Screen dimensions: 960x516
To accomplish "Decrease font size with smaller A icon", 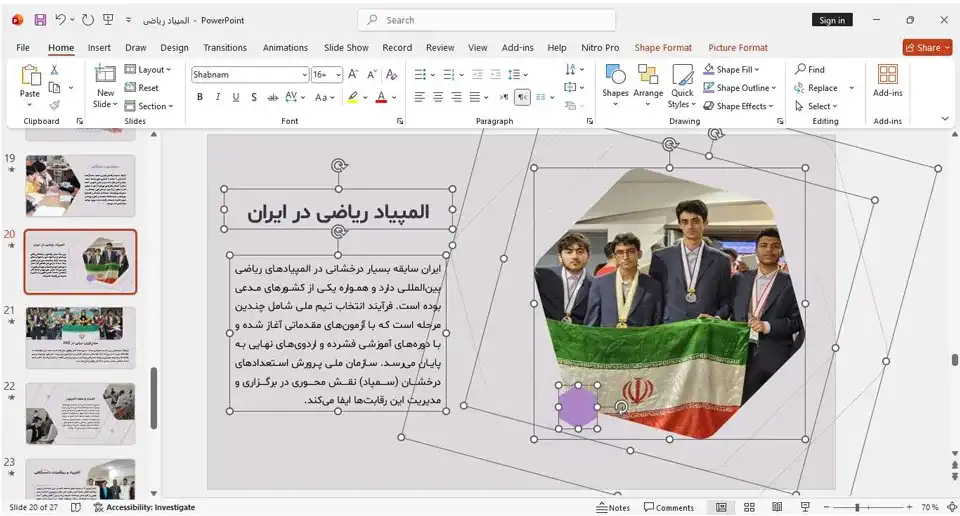I will coord(372,75).
